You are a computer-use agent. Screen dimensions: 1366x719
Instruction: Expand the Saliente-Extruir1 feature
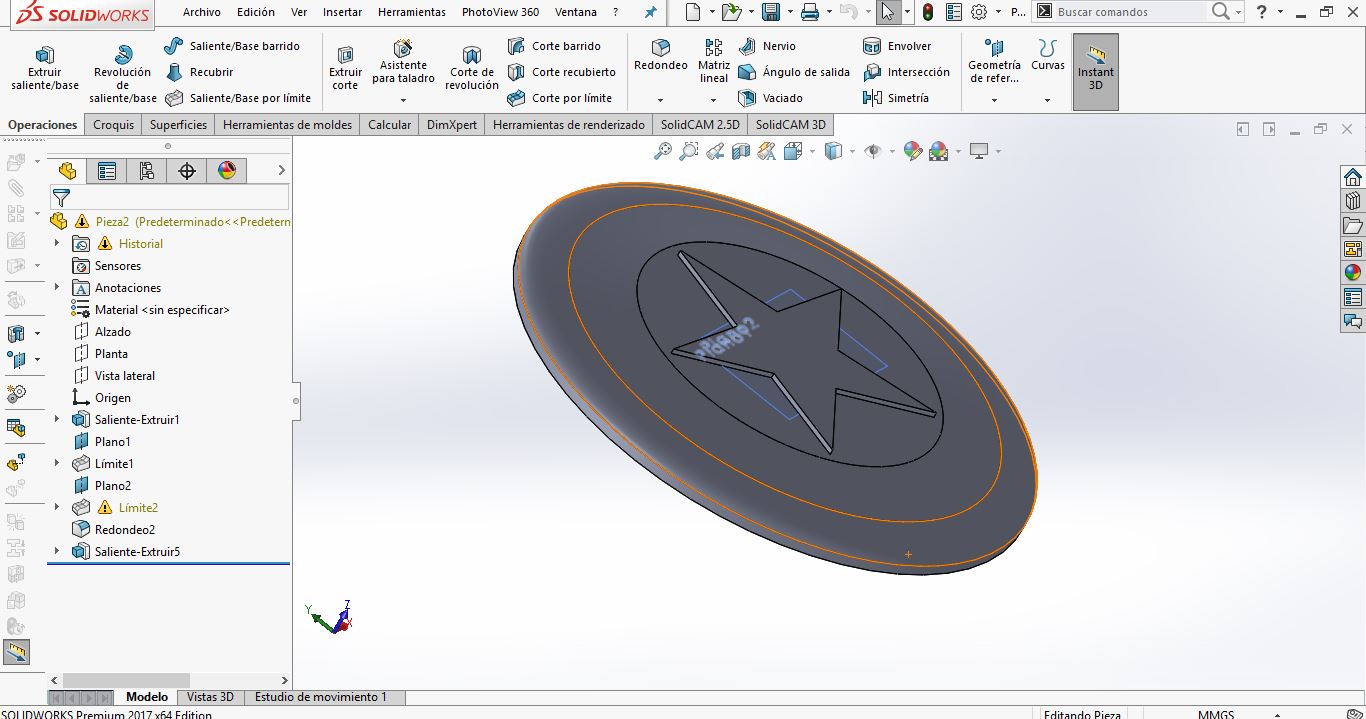click(x=57, y=420)
